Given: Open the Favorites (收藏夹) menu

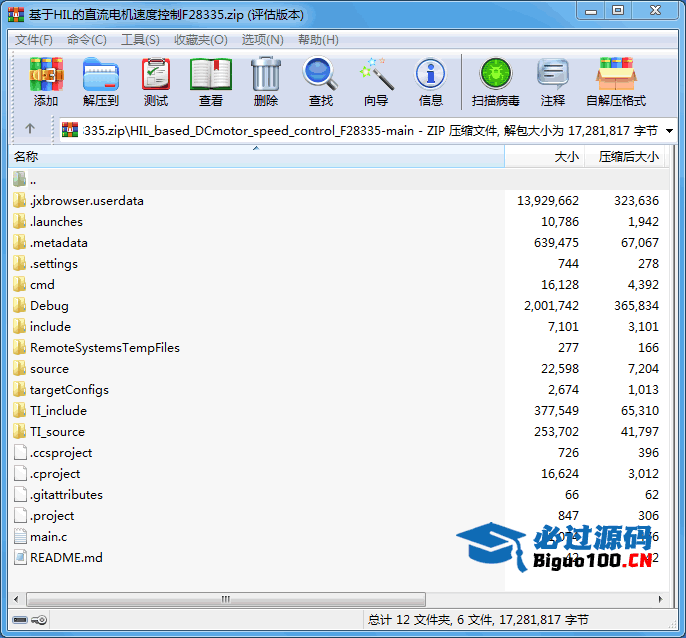Looking at the screenshot, I should tap(201, 40).
